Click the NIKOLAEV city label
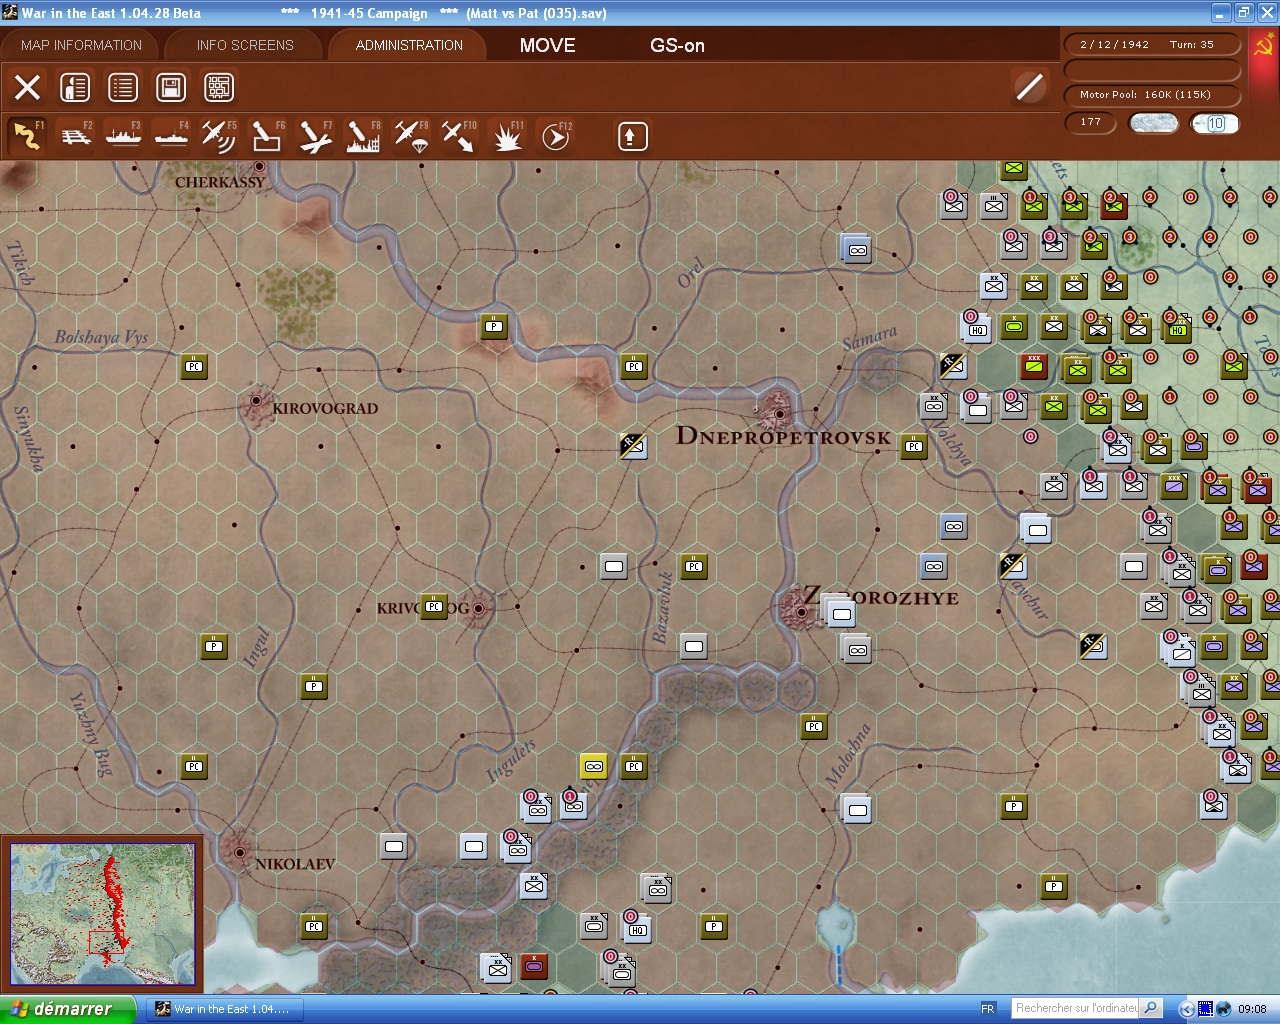1280x1024 pixels. click(295, 864)
